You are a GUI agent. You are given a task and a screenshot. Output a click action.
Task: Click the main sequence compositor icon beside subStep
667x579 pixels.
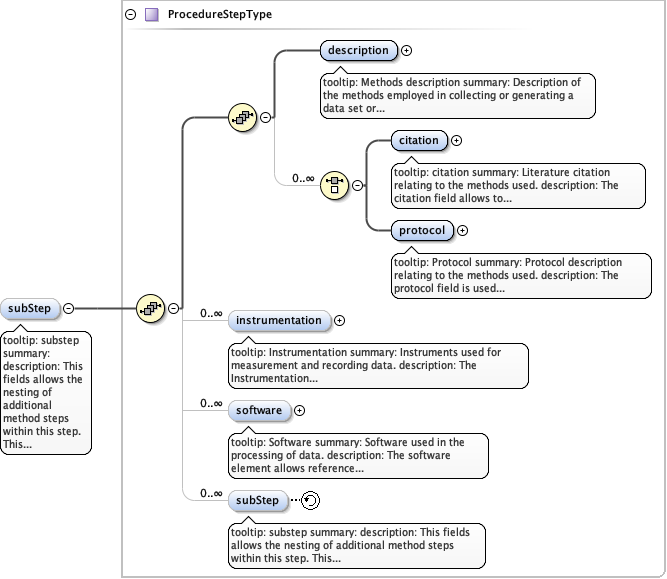pyautogui.click(x=150, y=308)
